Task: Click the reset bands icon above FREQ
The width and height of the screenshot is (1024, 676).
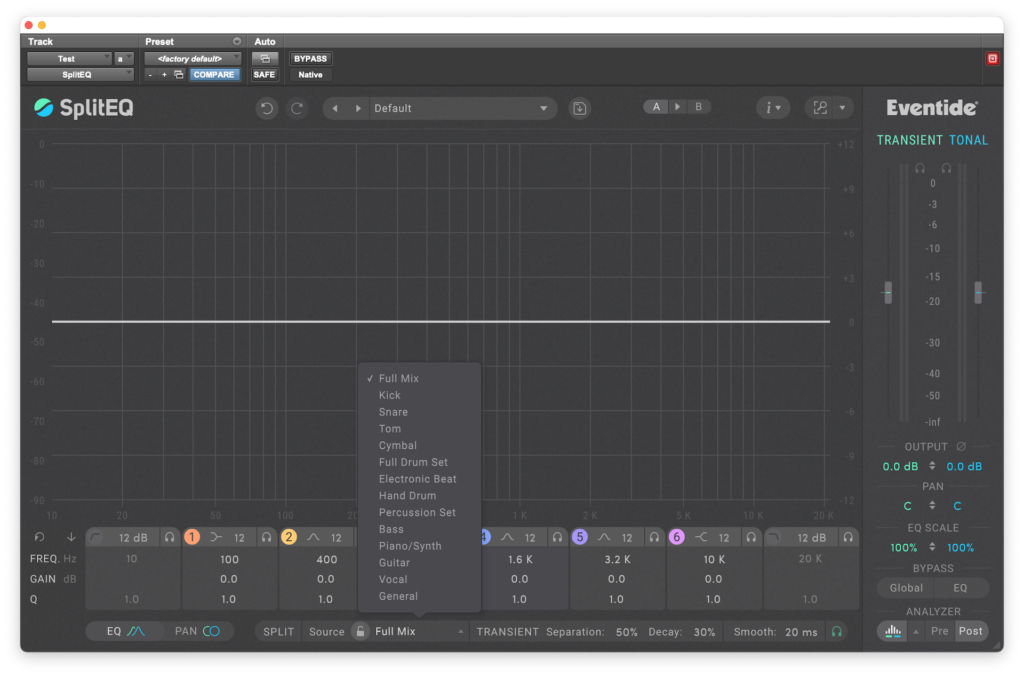Action: pyautogui.click(x=39, y=538)
